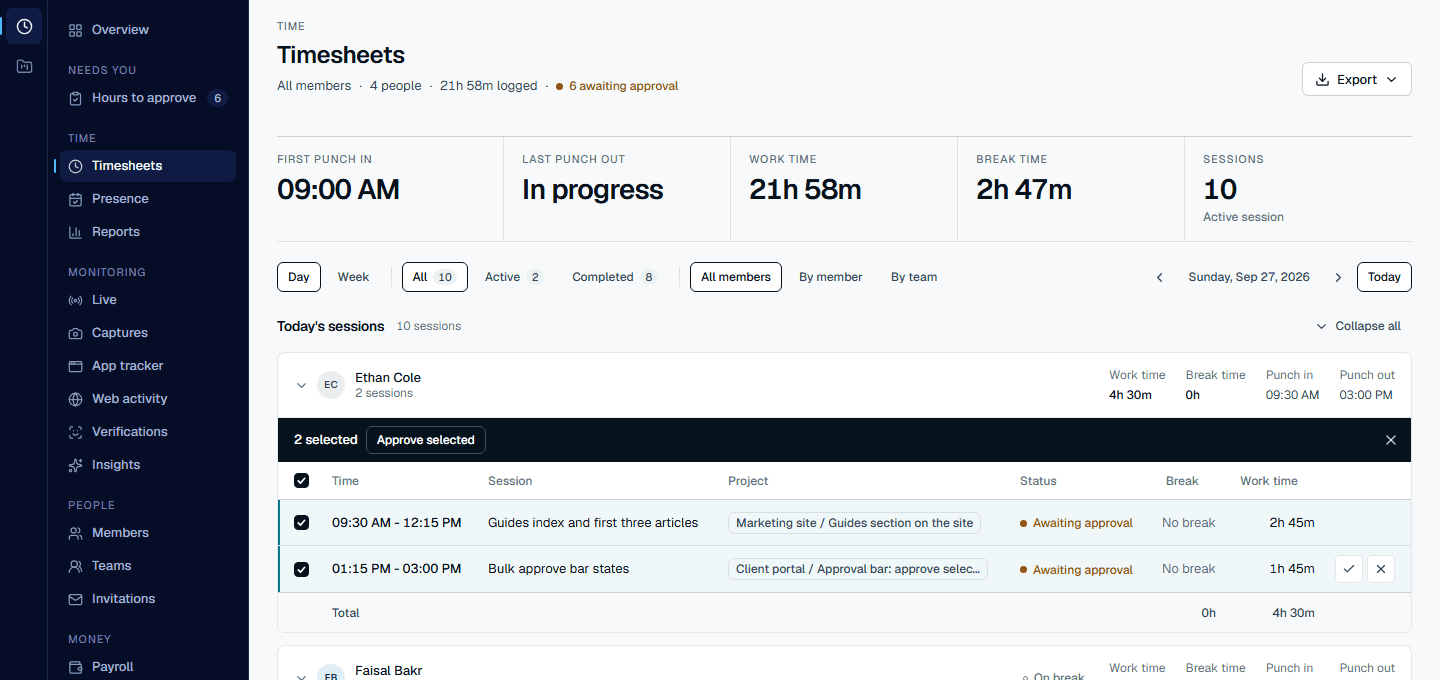Click the Sunday, Sep 27, 2026 date label
1440x680 pixels.
1249,277
